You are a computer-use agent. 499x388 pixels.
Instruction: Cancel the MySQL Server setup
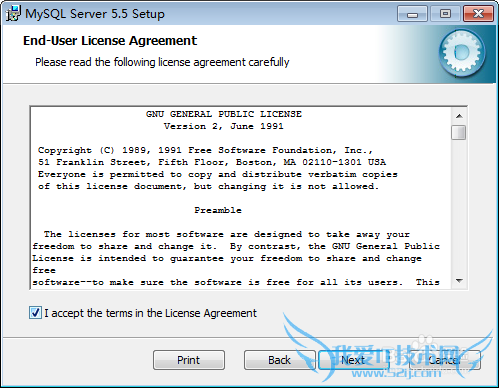[x=445, y=360]
